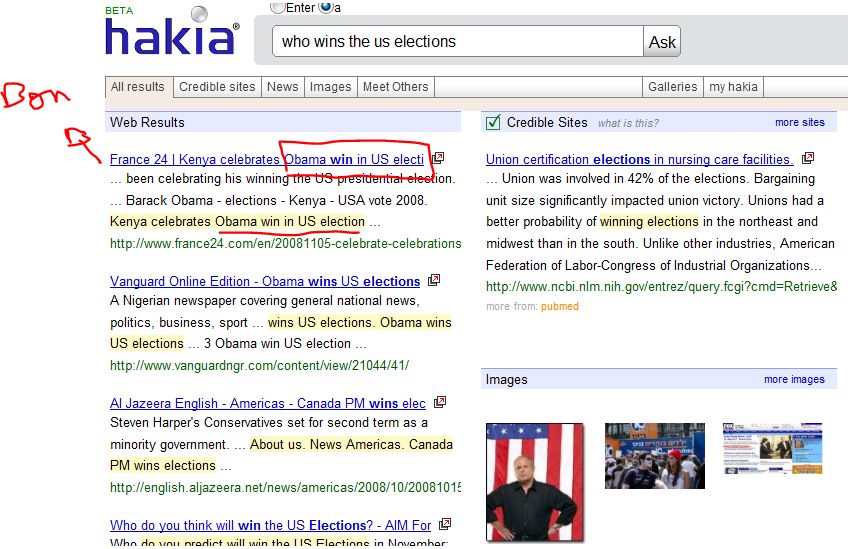
Task: Click the Images section heading
Action: pos(506,380)
